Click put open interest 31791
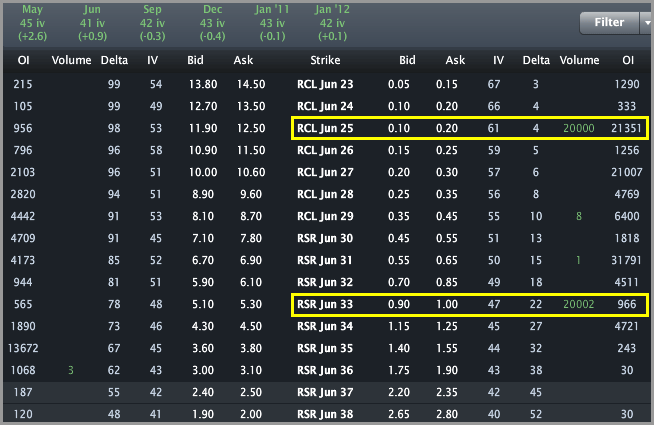Screen dimensions: 654x425 (x=626, y=260)
